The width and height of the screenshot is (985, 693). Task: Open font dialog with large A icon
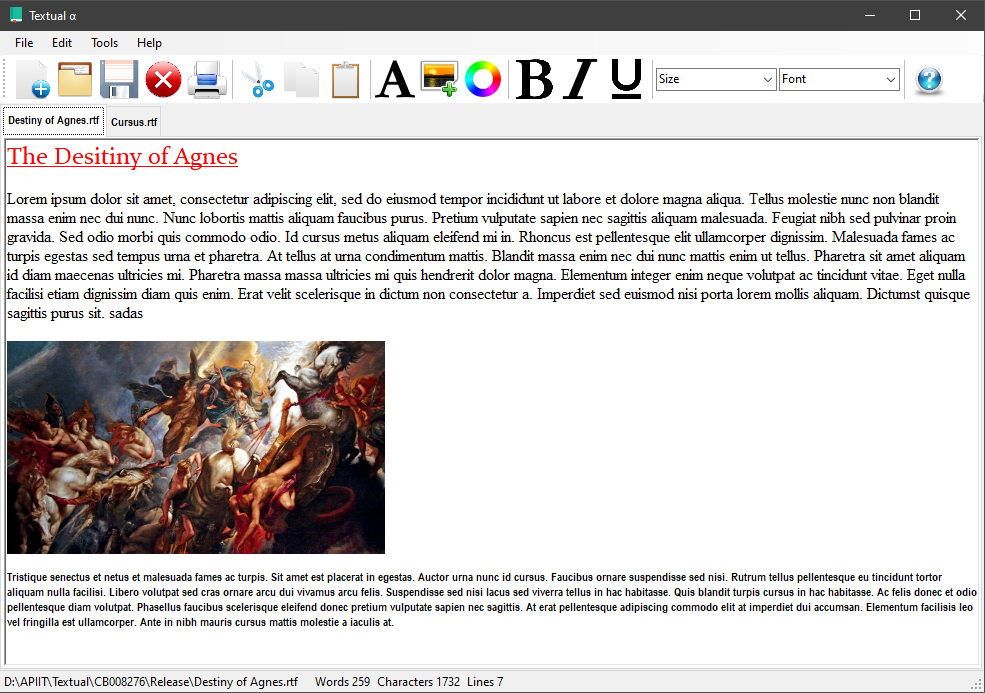(x=395, y=79)
